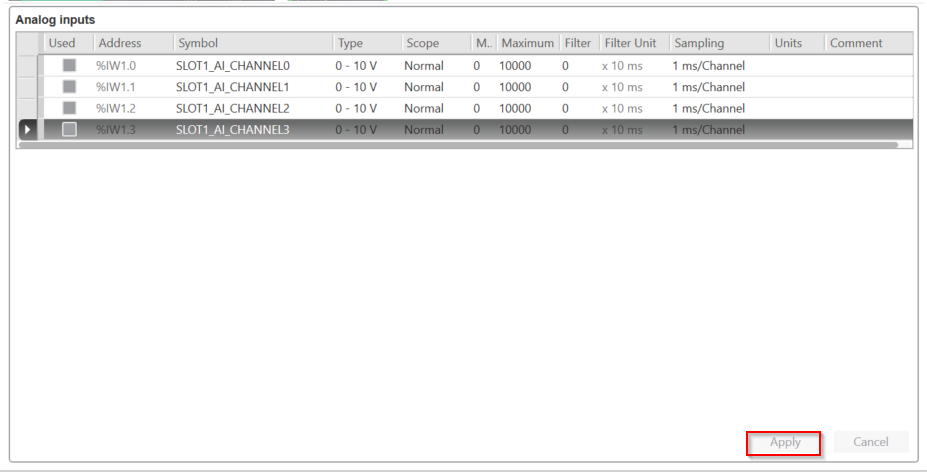Tick the Used checkbox for %IW1.2
Image resolution: width=927 pixels, height=472 pixels.
point(69,108)
